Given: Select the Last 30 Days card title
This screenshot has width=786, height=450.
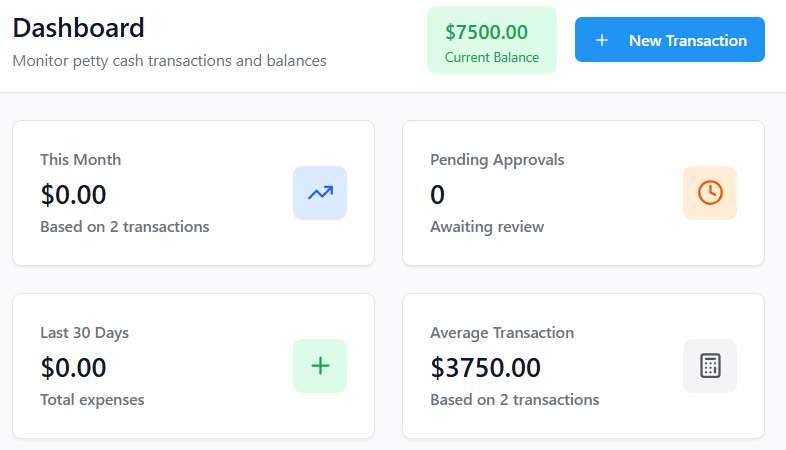Looking at the screenshot, I should click(x=84, y=333).
